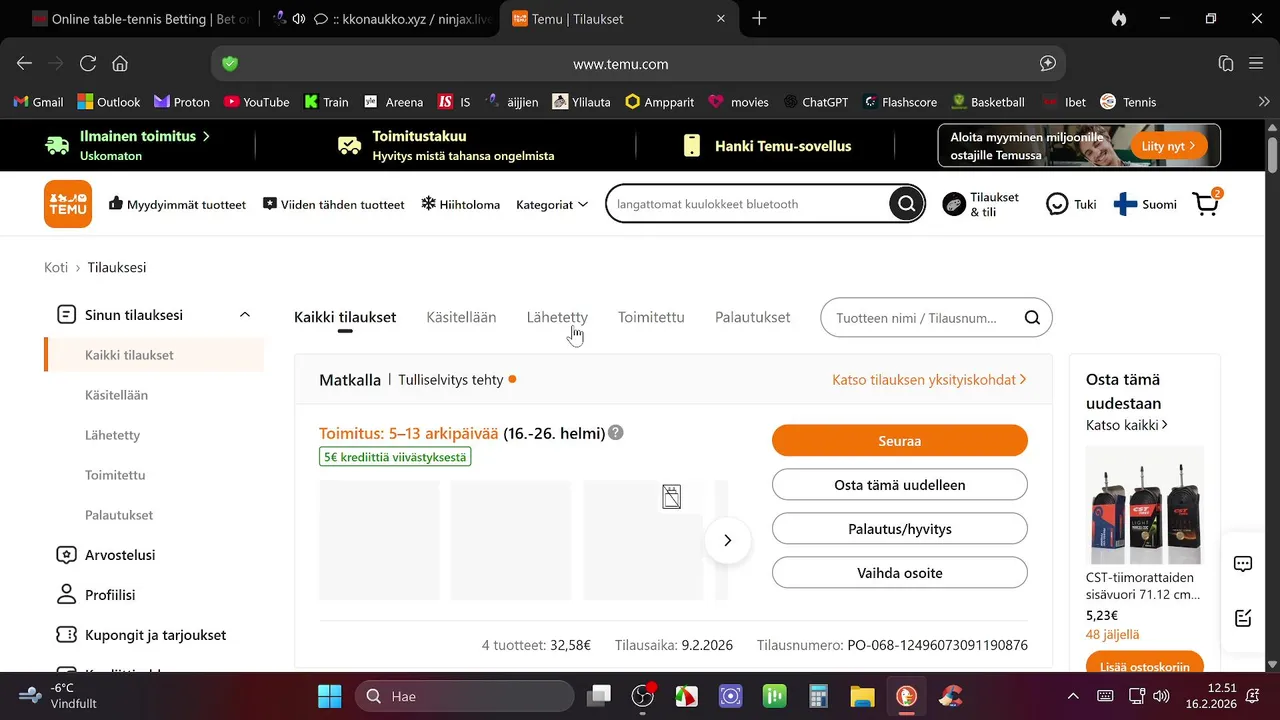Switch to the Toimitettu tab

(x=651, y=317)
